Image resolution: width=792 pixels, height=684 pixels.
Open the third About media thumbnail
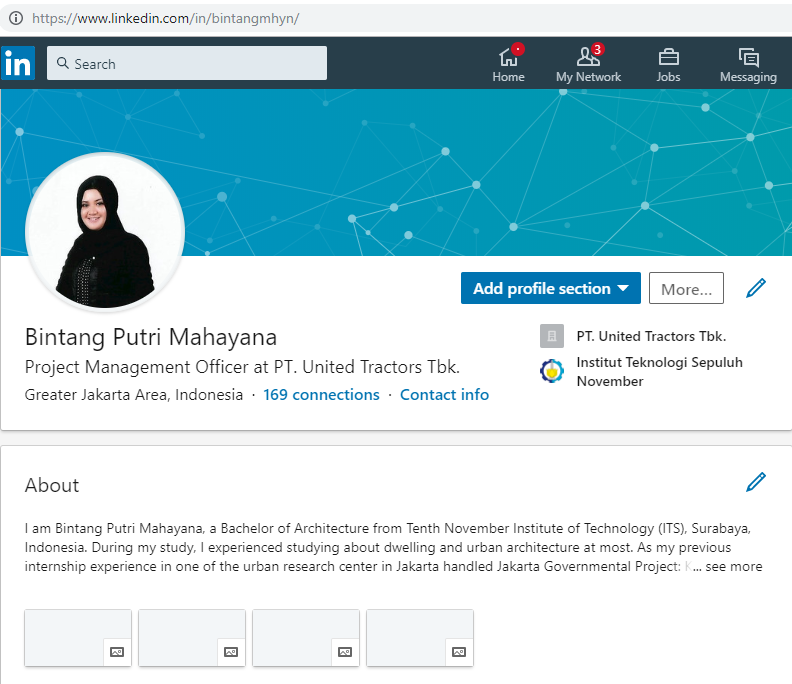coord(306,638)
